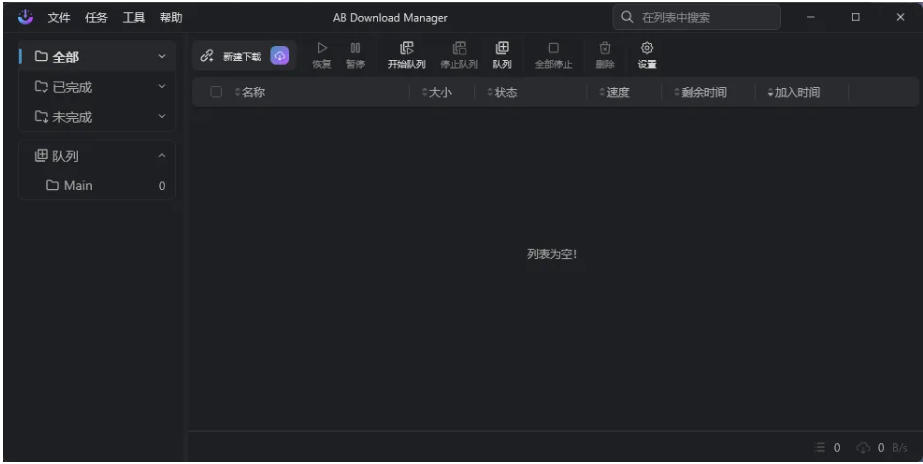Image resolution: width=923 pixels, height=464 pixels.
Task: Toggle the select-all checkbox in table header
Action: (x=216, y=92)
